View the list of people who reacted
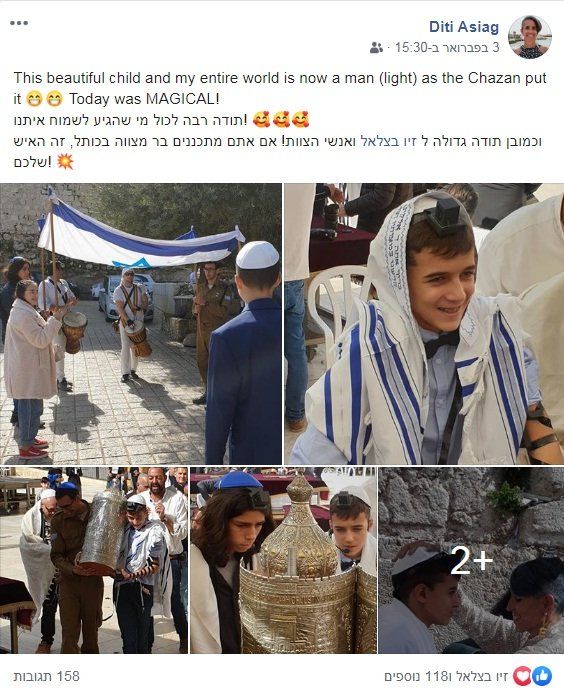Viewport: 564px width, 695px height. 446,676
